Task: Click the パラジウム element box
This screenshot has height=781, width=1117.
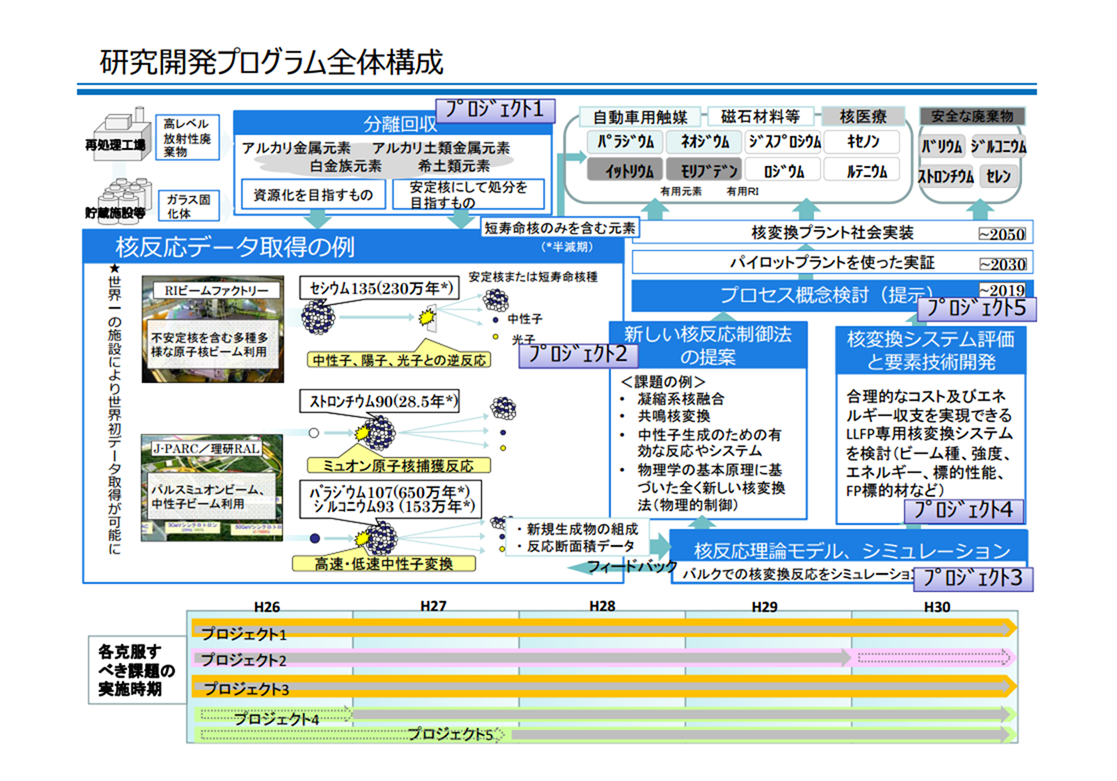Action: [625, 142]
